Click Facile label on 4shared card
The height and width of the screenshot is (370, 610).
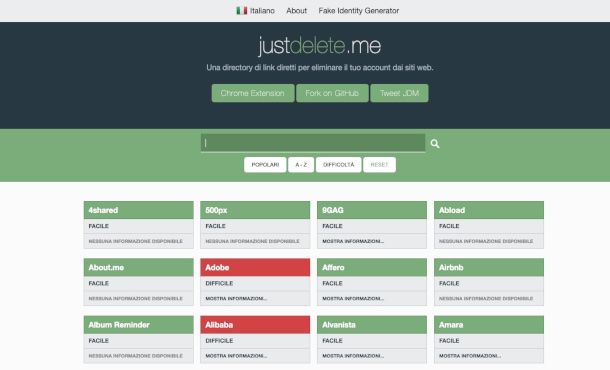[98, 226]
